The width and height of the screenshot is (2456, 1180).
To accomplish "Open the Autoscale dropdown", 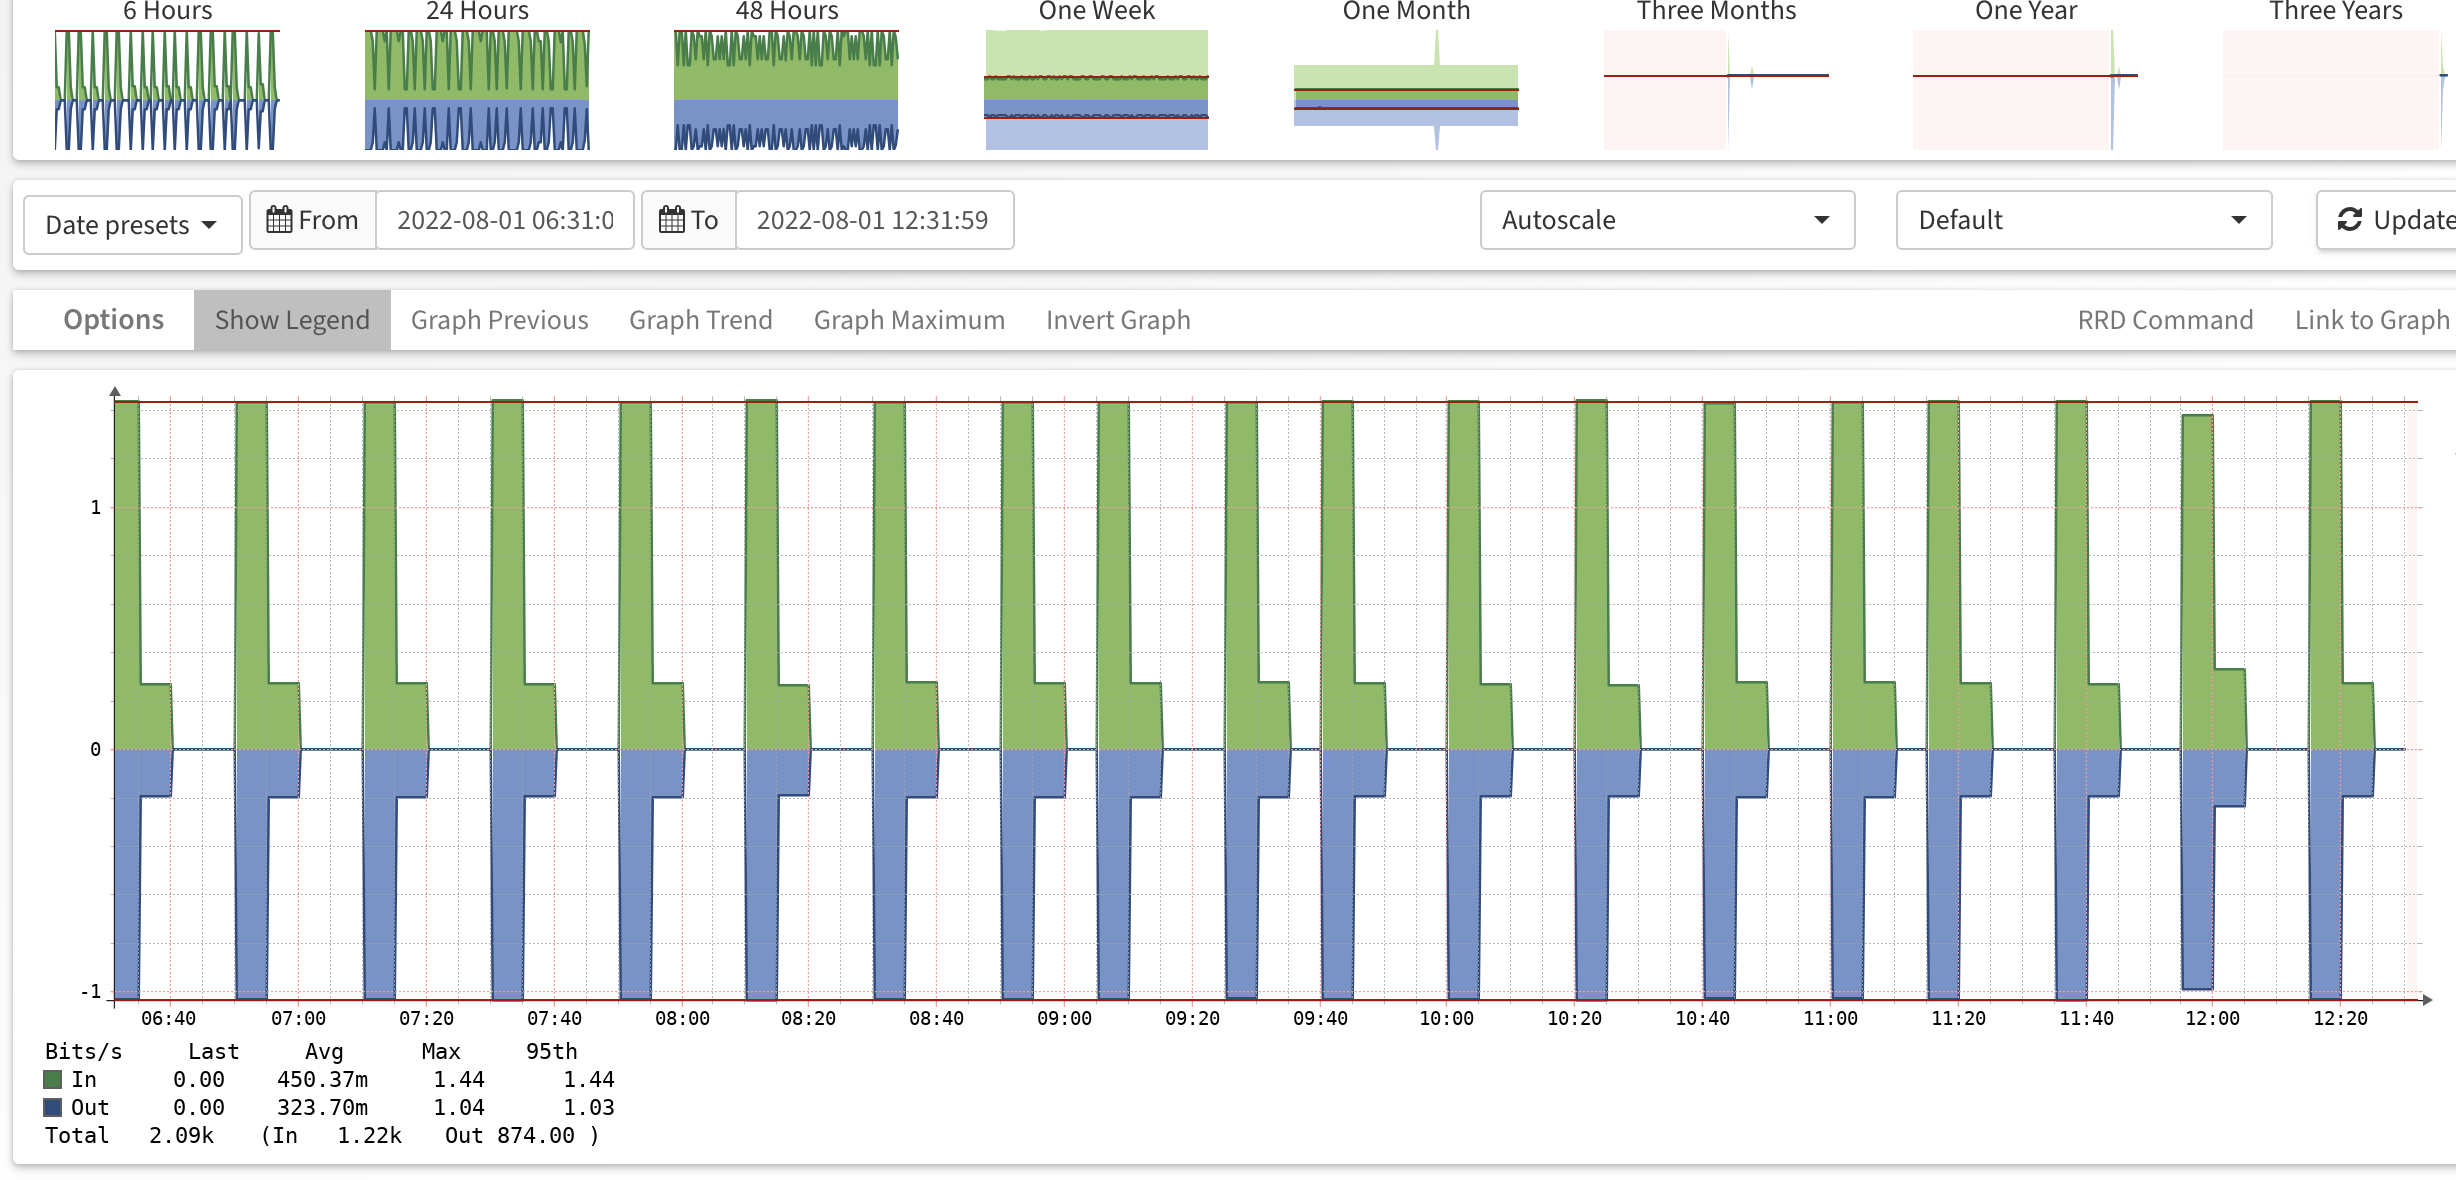I will [x=1667, y=220].
